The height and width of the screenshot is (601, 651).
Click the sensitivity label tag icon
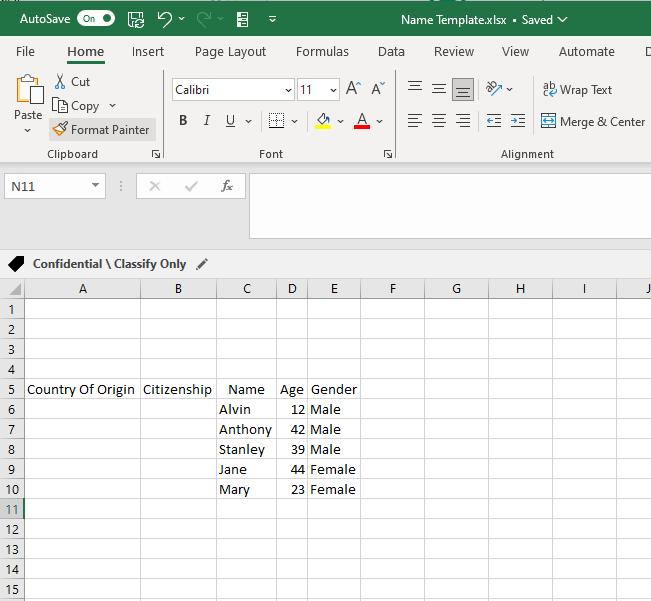point(16,264)
